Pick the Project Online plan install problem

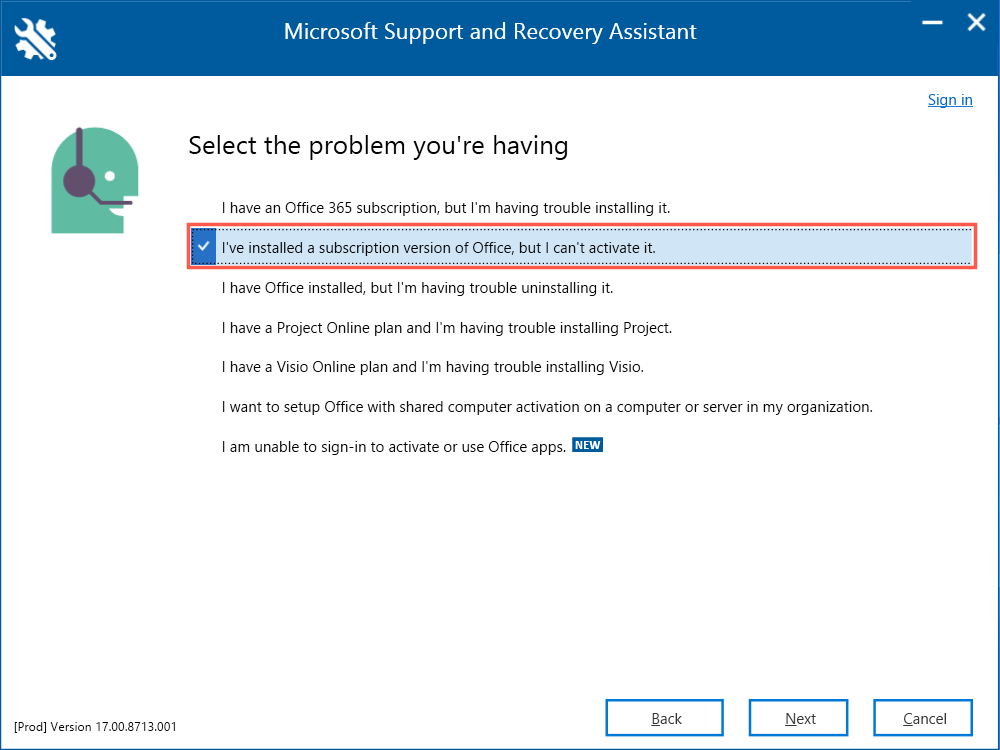(x=446, y=328)
